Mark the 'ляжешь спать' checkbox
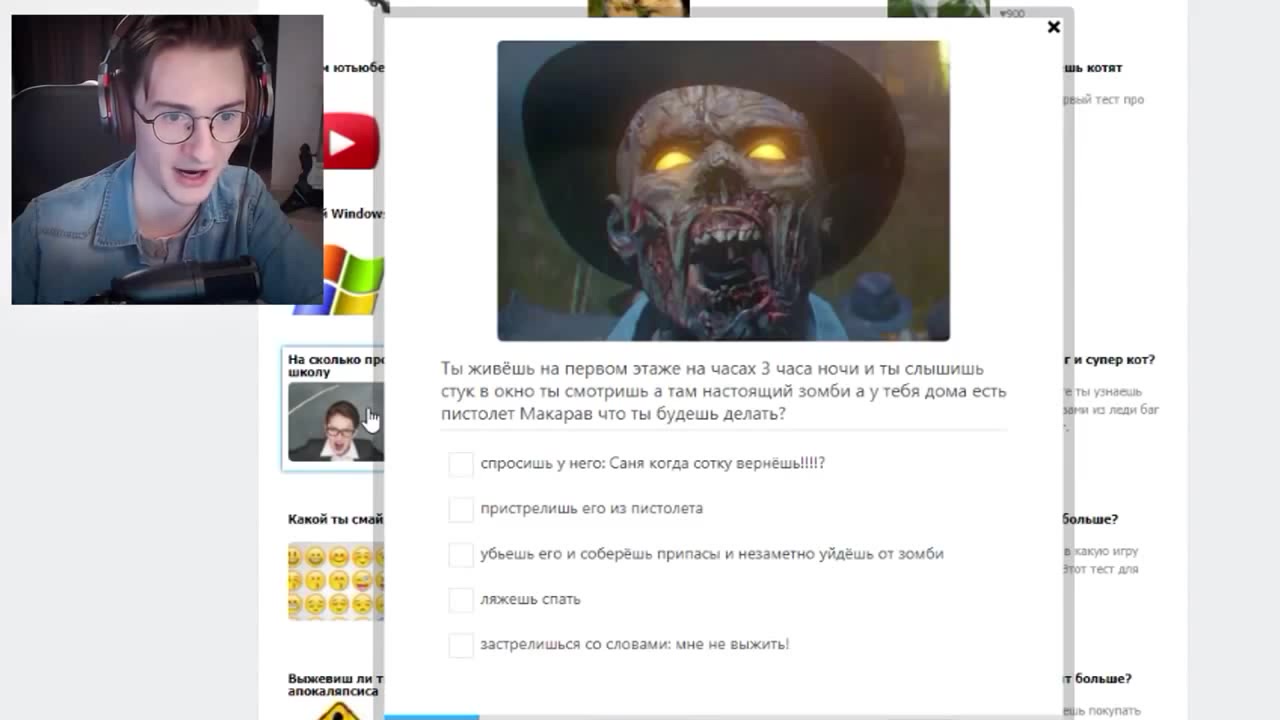Image resolution: width=1280 pixels, height=720 pixels. [x=460, y=600]
